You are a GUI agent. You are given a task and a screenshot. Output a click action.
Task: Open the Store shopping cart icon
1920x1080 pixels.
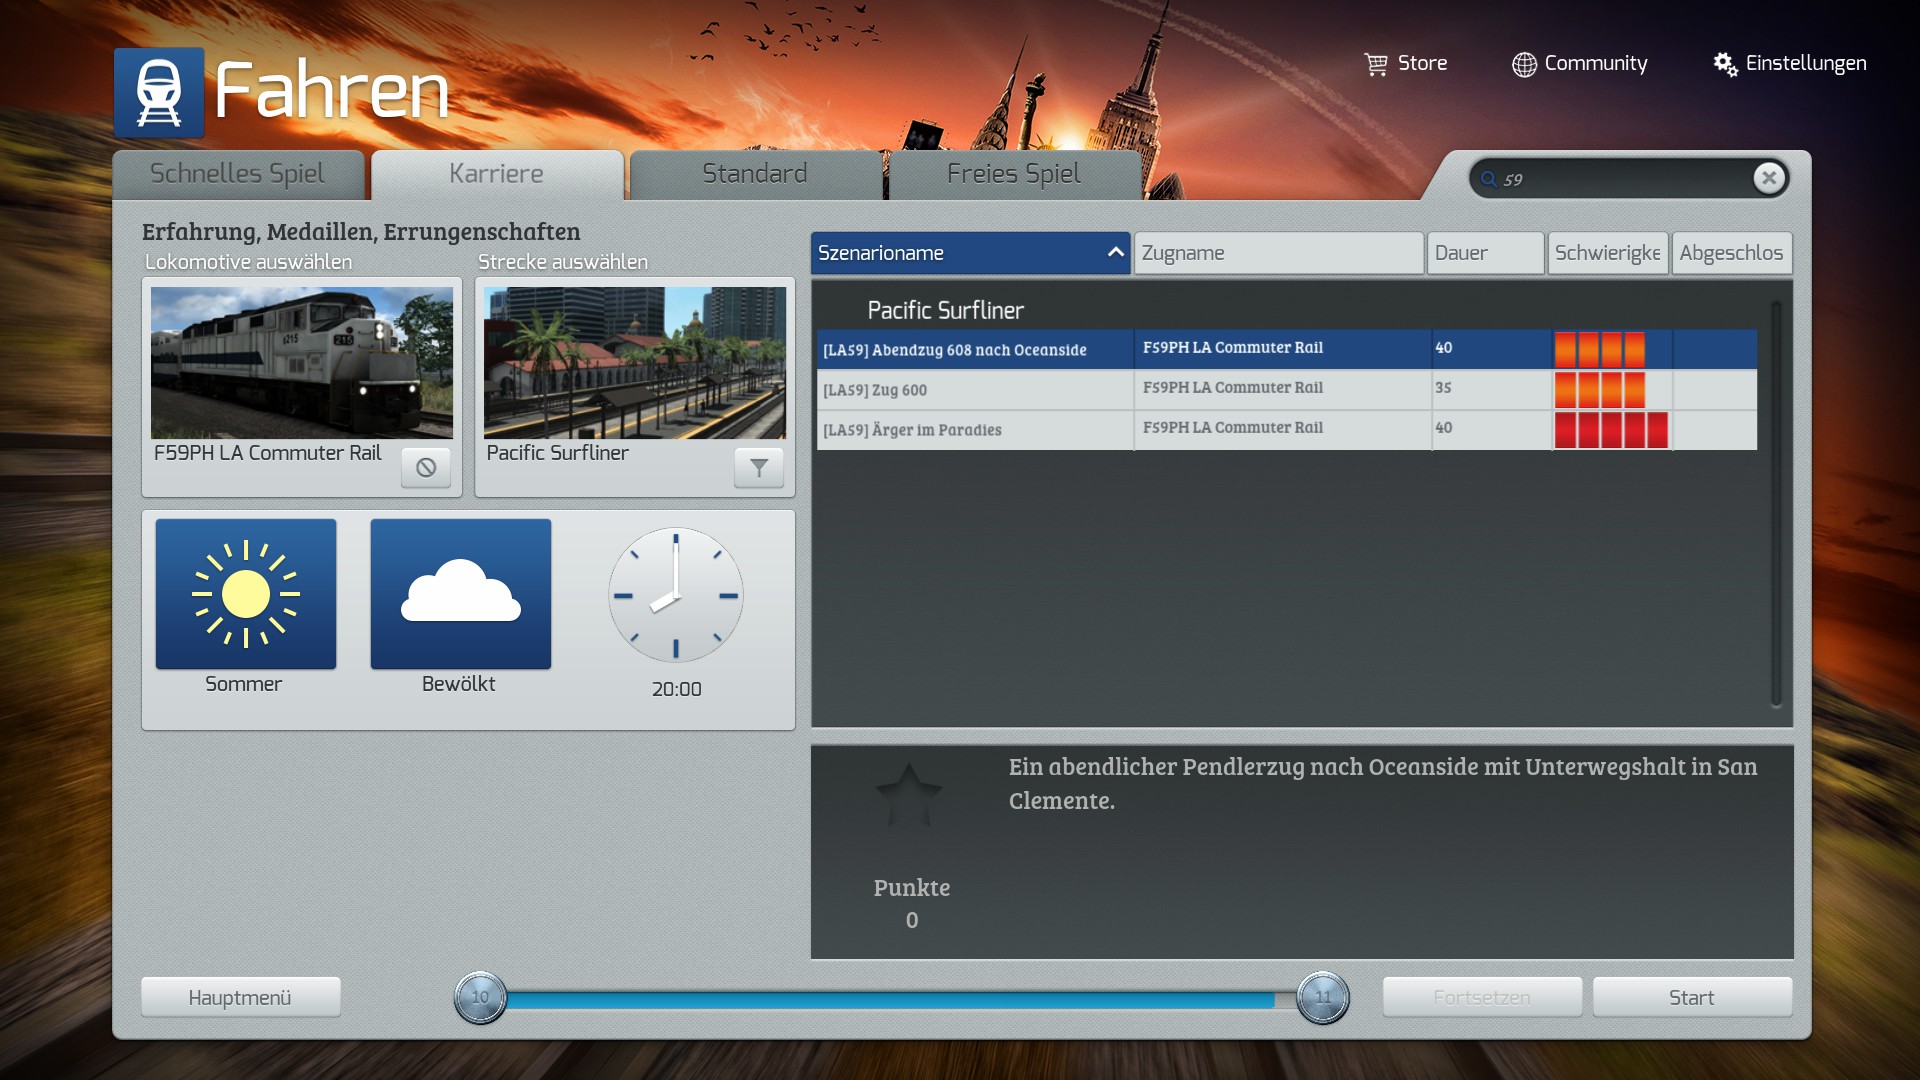click(1376, 64)
